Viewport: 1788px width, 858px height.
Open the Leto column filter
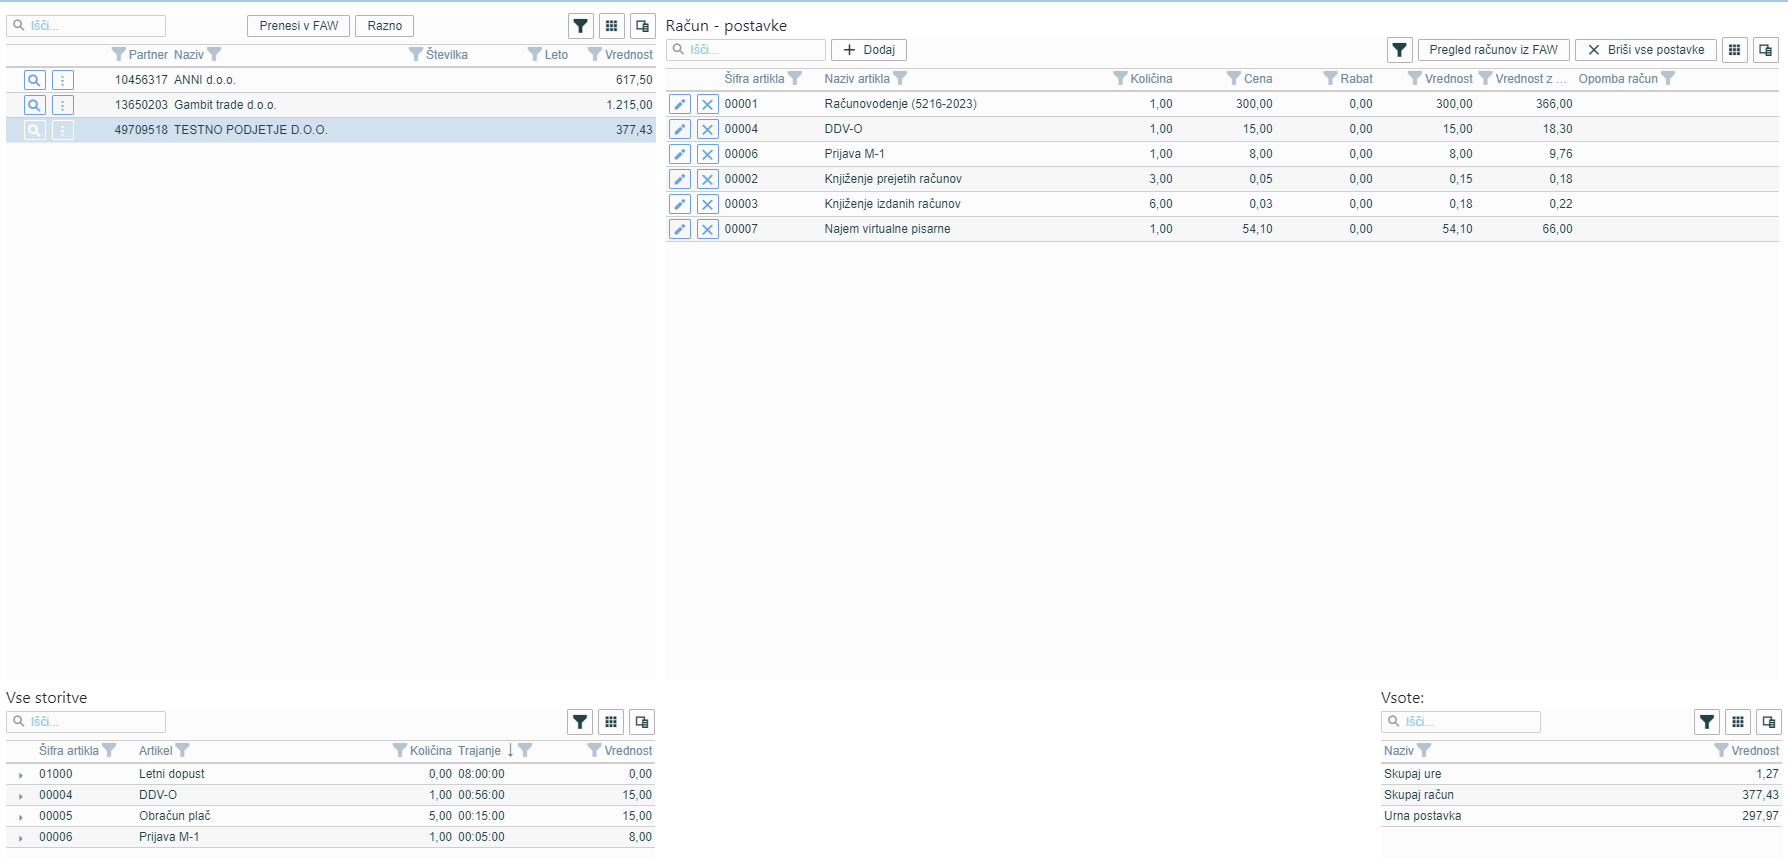(534, 54)
